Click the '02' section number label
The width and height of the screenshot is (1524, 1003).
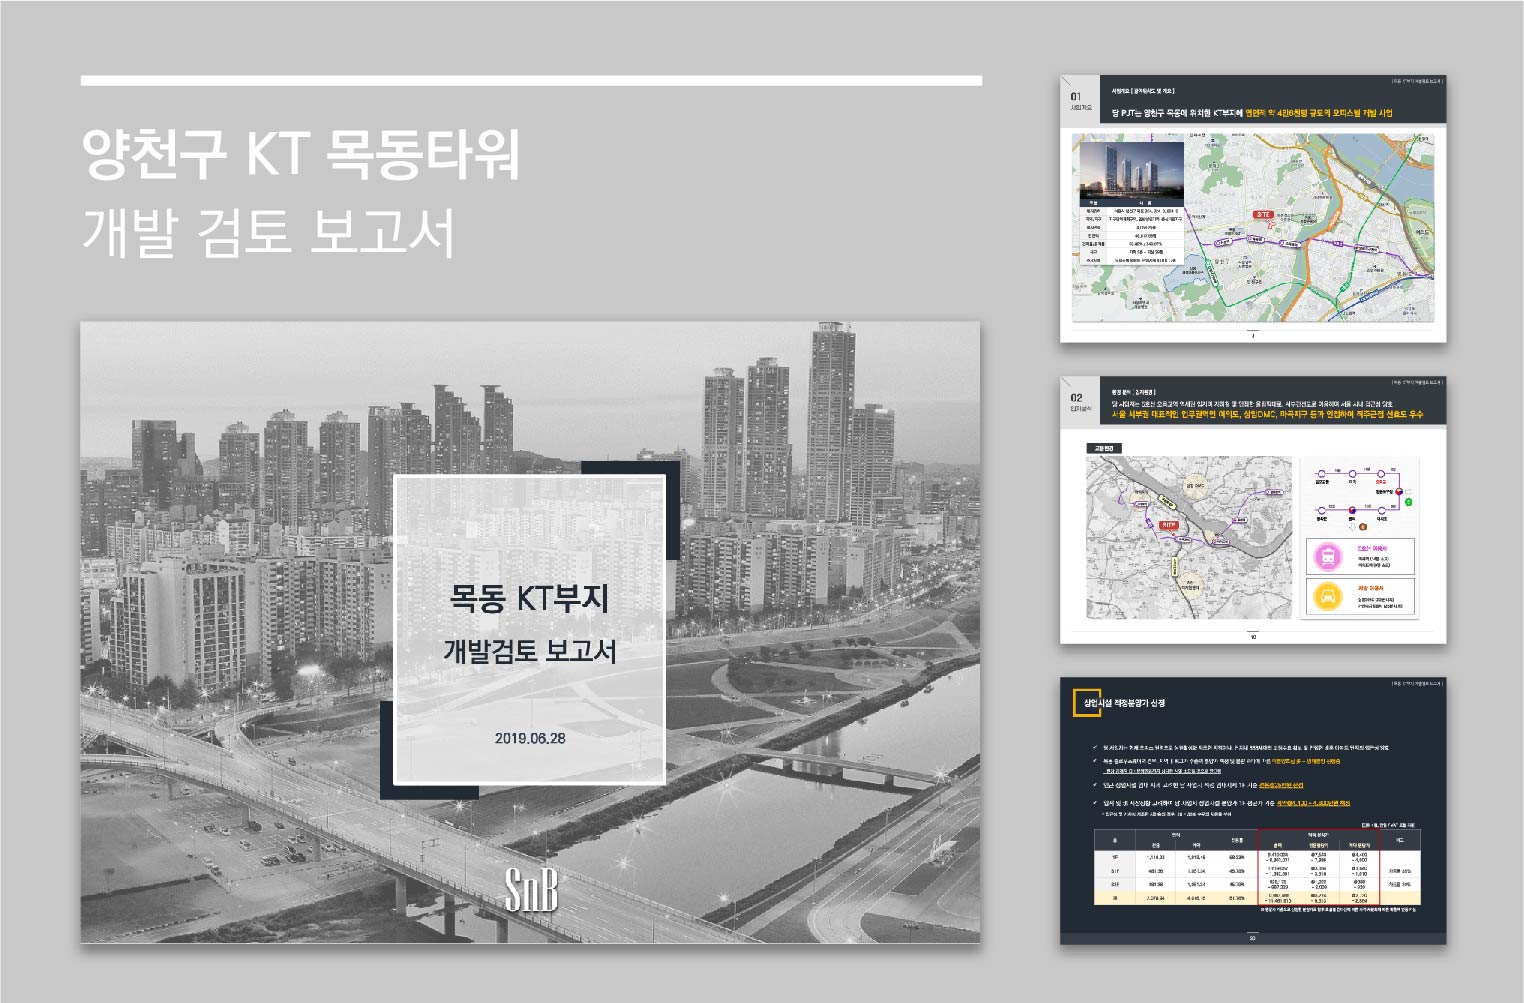click(1076, 397)
